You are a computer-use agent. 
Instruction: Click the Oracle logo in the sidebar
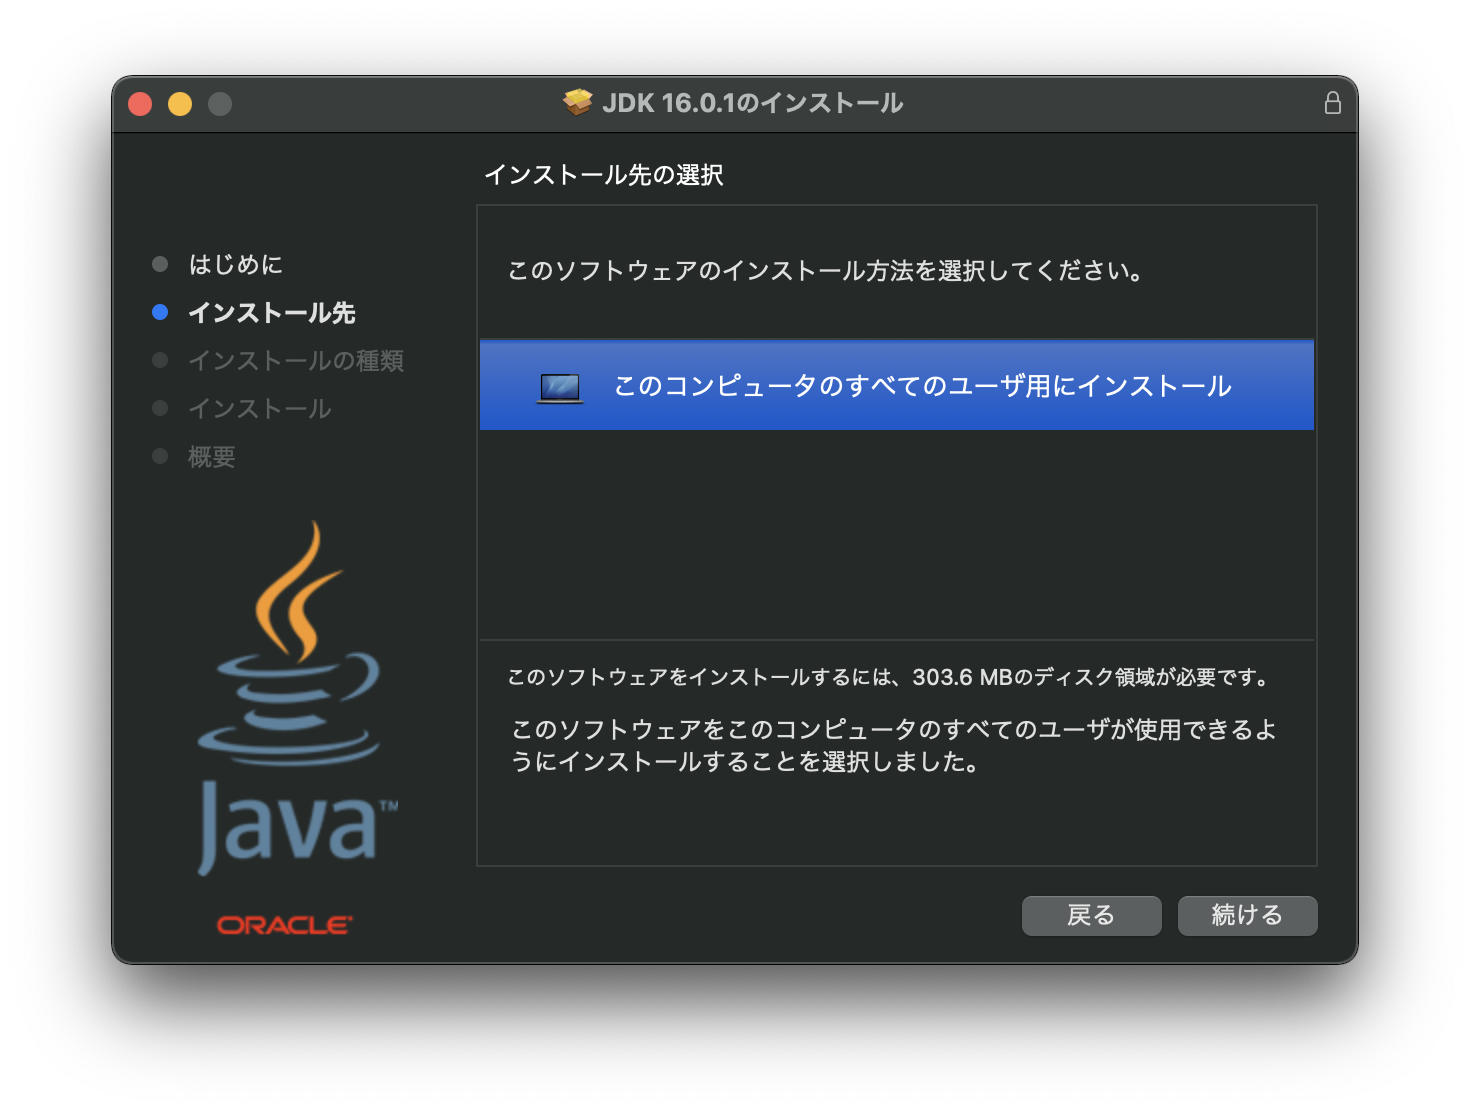(x=283, y=923)
